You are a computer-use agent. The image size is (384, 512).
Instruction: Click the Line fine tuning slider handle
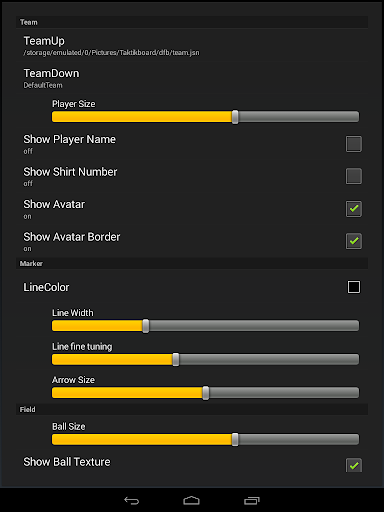click(176, 359)
